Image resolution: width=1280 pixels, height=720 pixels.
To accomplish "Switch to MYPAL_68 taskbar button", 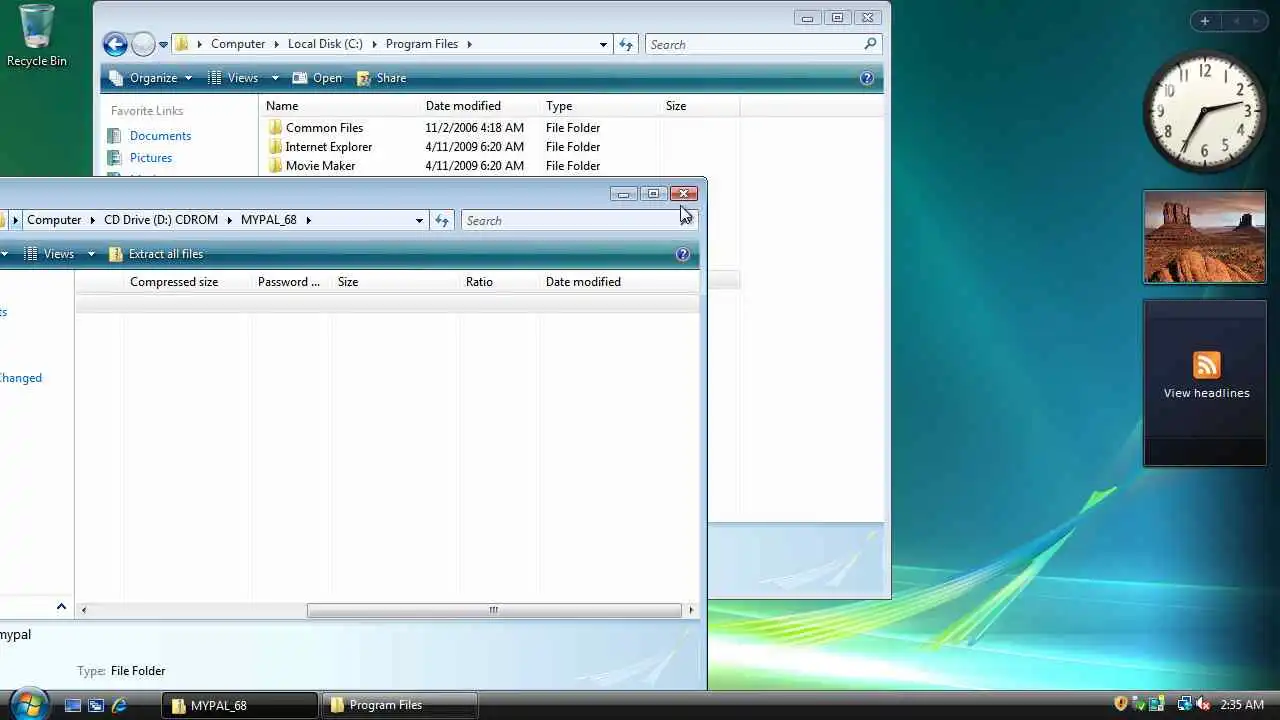I will pyautogui.click(x=240, y=705).
